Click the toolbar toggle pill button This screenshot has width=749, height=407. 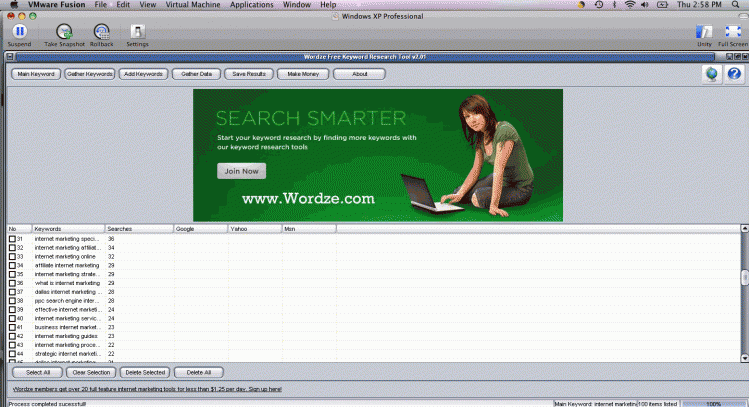tap(744, 16)
